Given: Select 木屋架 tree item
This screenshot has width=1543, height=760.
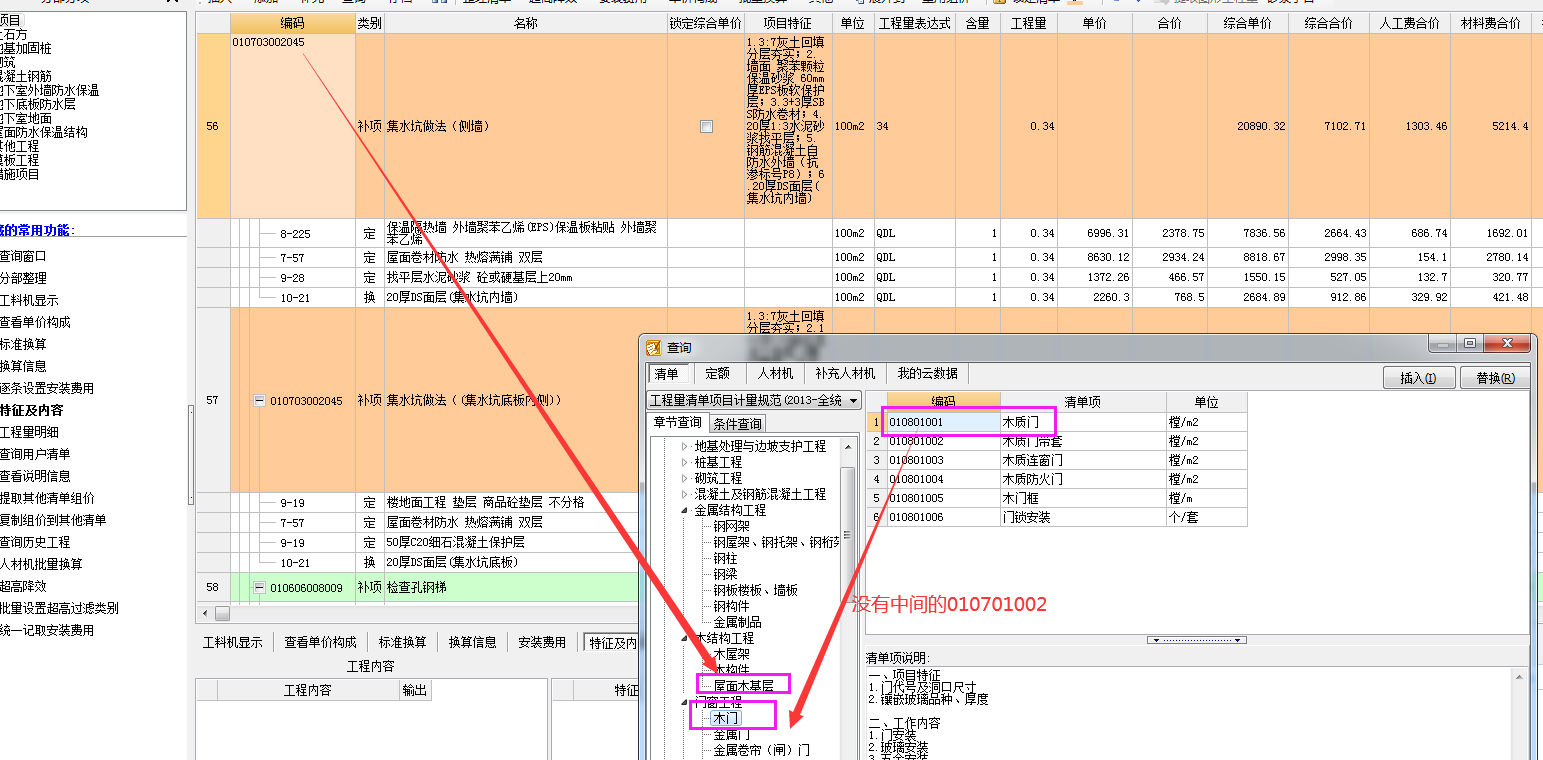Looking at the screenshot, I should 731,654.
